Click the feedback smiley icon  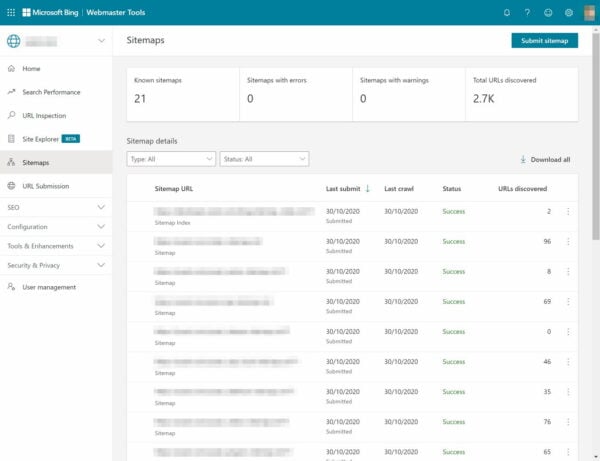click(x=548, y=13)
